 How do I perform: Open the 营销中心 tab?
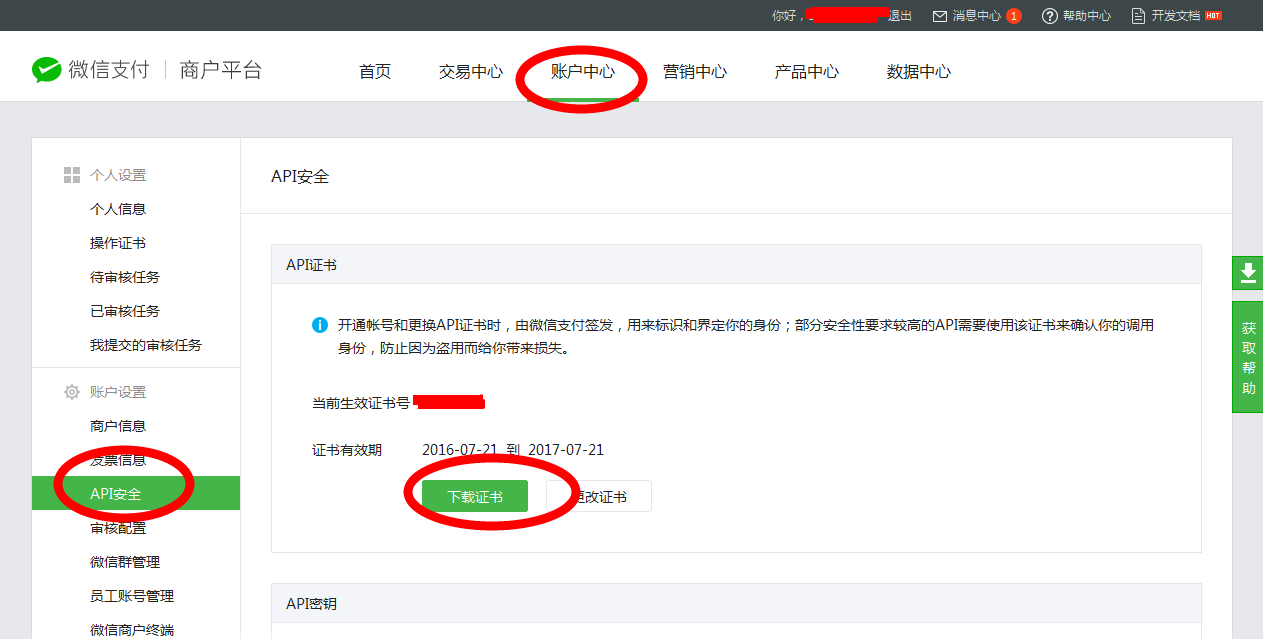pyautogui.click(x=695, y=71)
